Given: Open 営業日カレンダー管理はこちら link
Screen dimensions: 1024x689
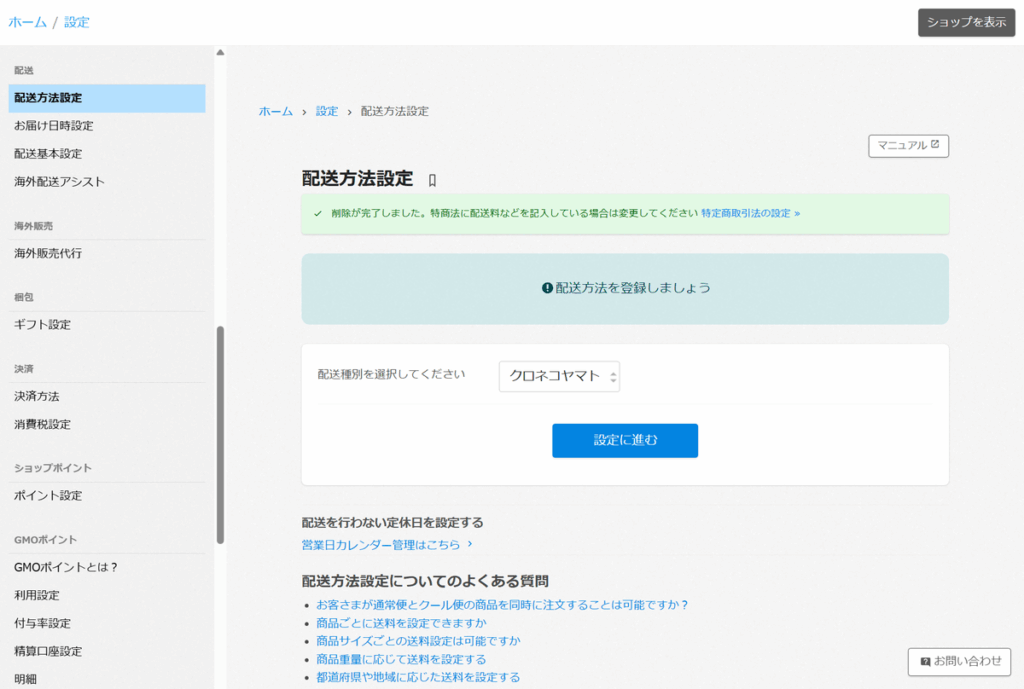Looking at the screenshot, I should pos(387,545).
